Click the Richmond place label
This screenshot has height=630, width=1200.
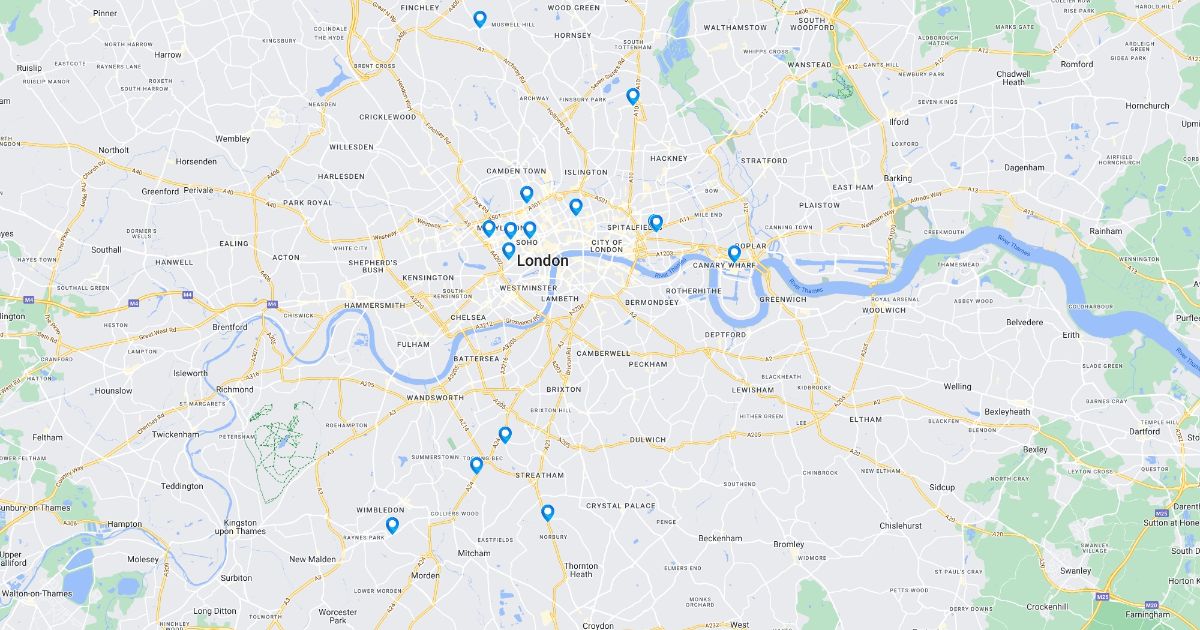235,389
